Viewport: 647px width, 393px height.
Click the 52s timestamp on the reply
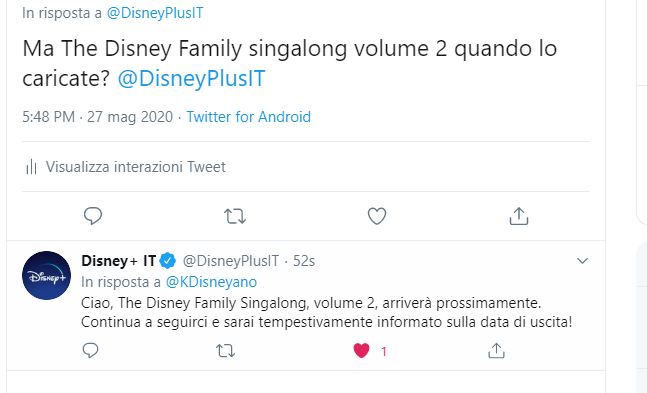pyautogui.click(x=304, y=261)
